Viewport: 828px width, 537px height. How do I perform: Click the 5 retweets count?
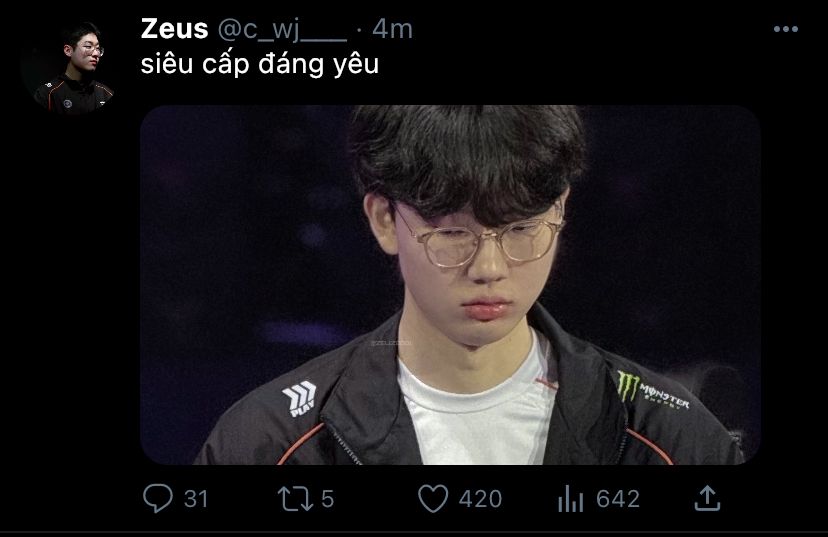[x=327, y=499]
